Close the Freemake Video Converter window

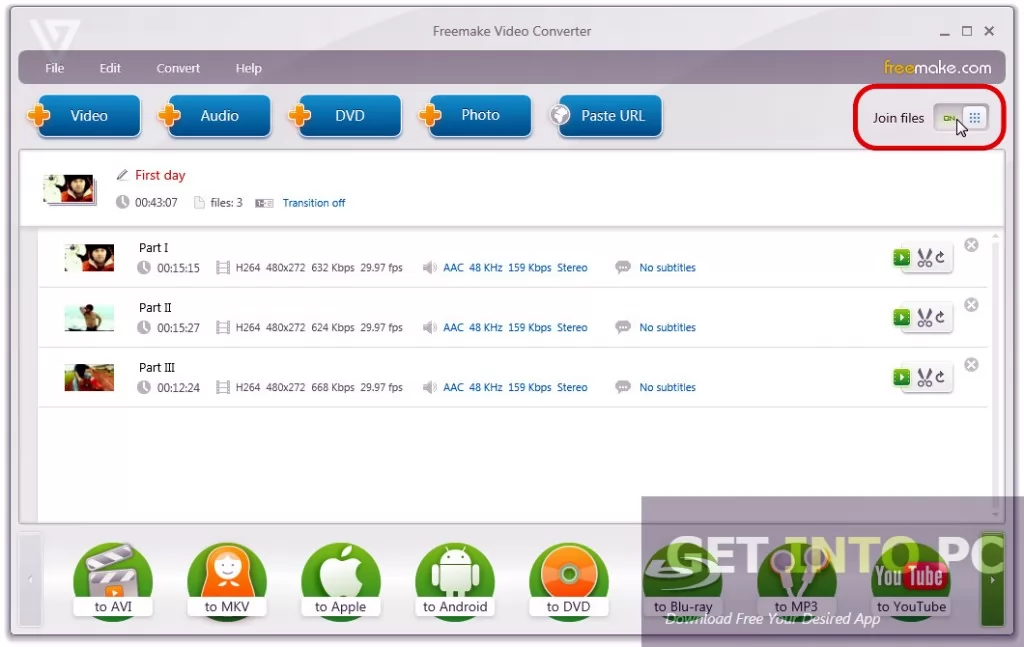tap(989, 31)
